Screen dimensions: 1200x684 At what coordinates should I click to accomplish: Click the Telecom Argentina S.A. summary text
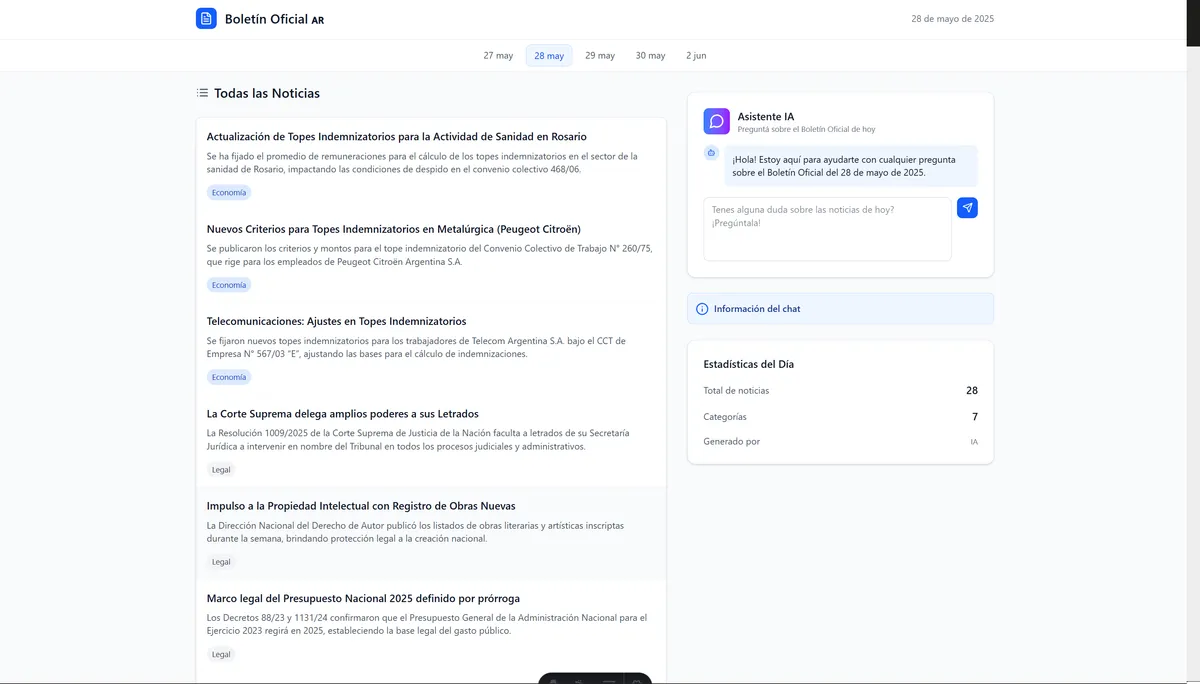[416, 347]
